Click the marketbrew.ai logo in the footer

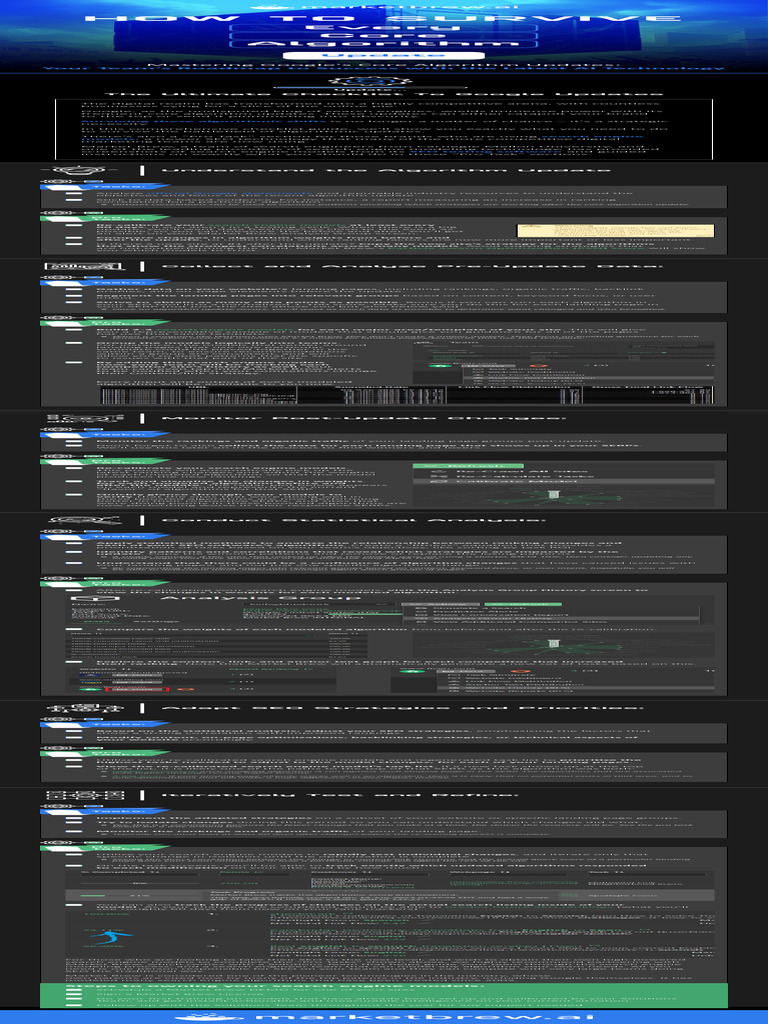pos(384,1017)
